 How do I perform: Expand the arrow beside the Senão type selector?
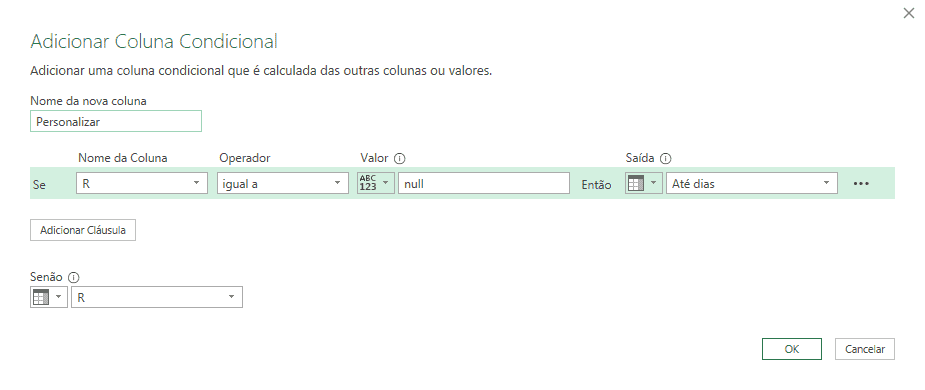[x=58, y=297]
